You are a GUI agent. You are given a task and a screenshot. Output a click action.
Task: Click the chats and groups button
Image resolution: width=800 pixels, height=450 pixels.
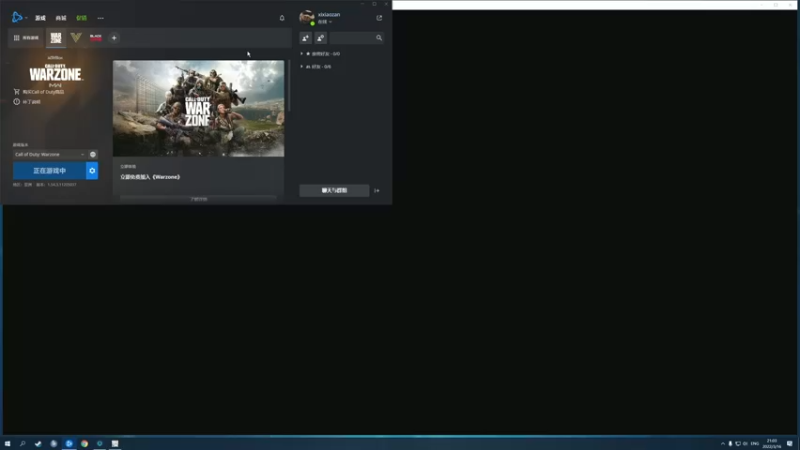point(334,190)
